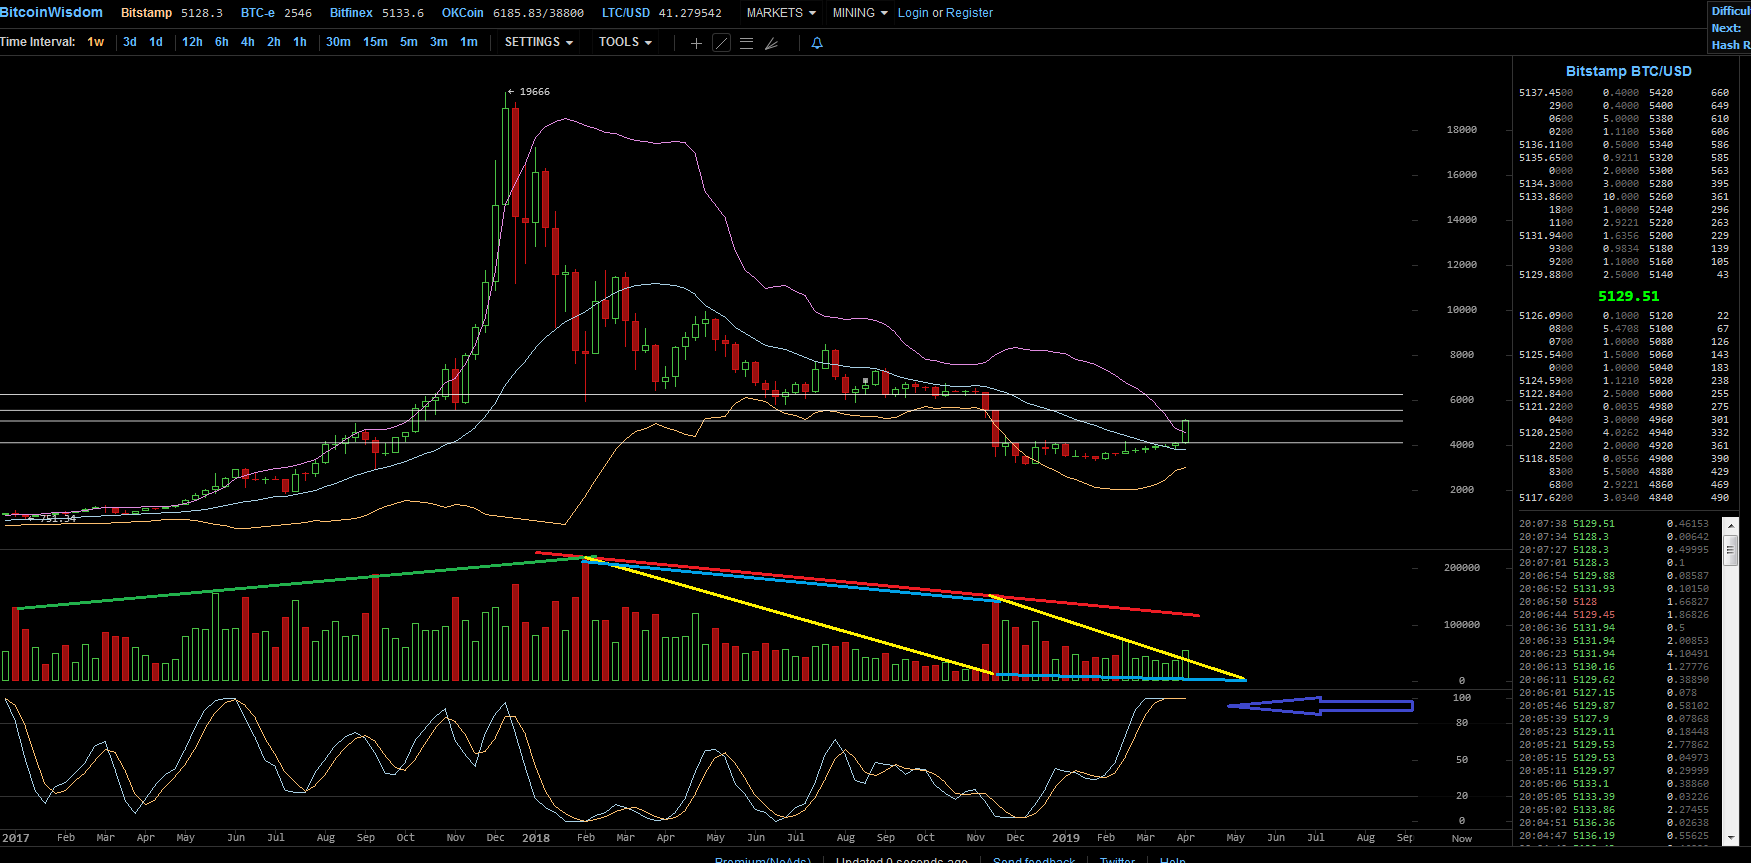Viewport: 1751px width, 863px height.
Task: Click depth level 4840 in order book
Action: pyautogui.click(x=1661, y=498)
